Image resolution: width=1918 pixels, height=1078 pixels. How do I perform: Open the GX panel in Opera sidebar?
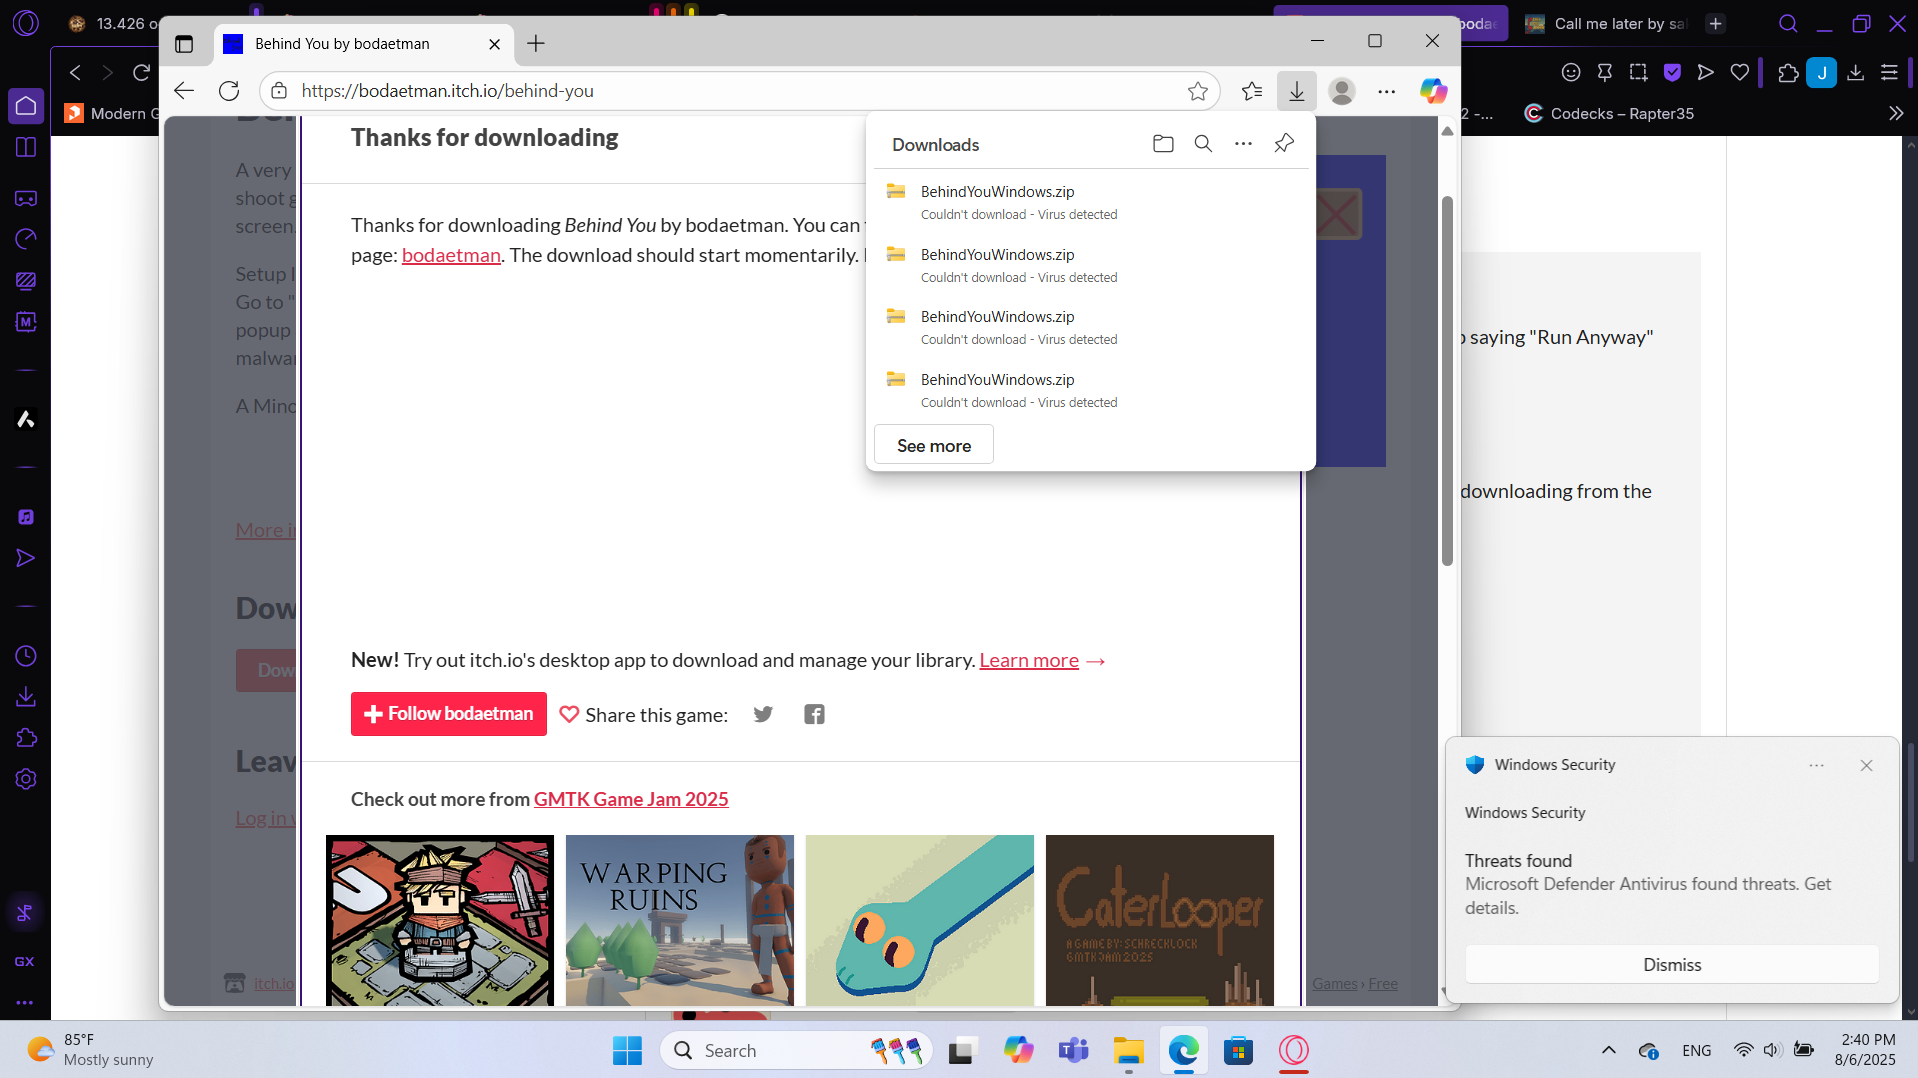tap(25, 961)
